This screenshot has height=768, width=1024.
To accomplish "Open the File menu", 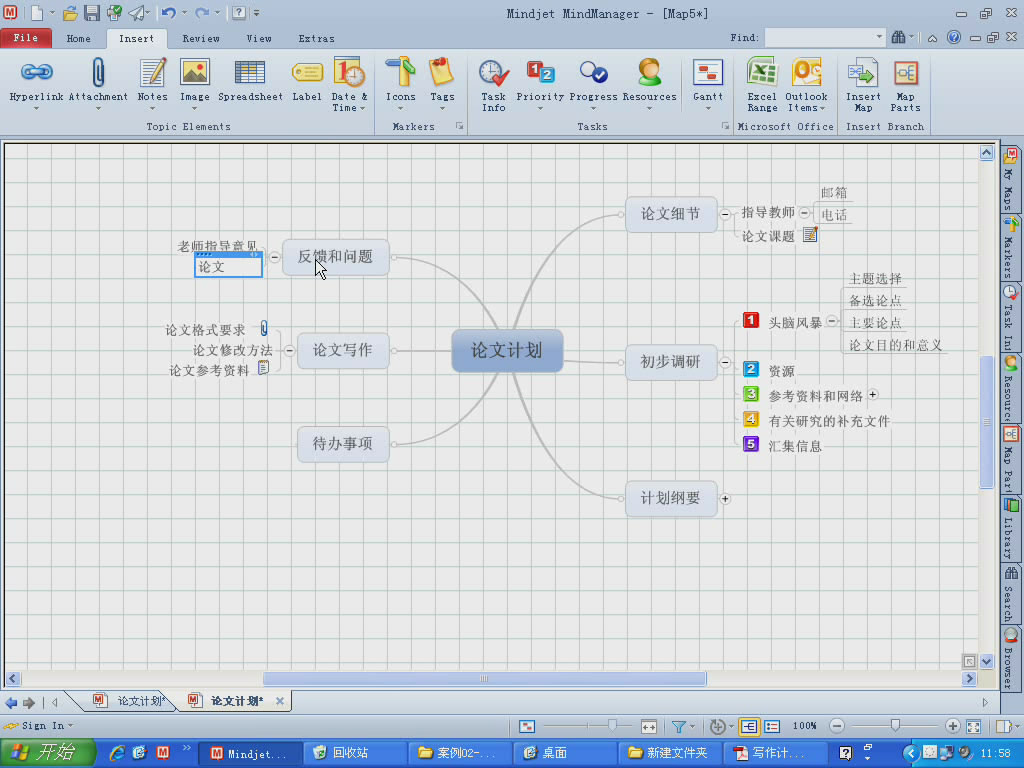I will pyautogui.click(x=25, y=38).
